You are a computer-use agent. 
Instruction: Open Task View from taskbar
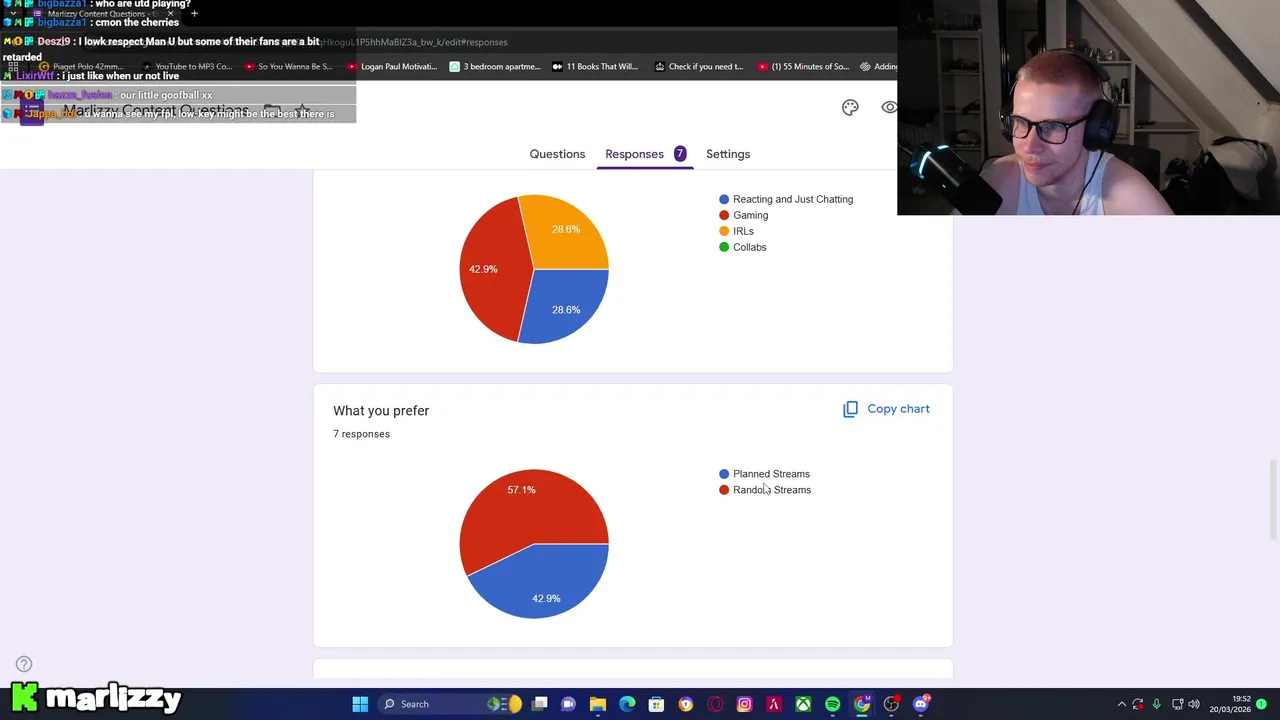click(x=539, y=704)
